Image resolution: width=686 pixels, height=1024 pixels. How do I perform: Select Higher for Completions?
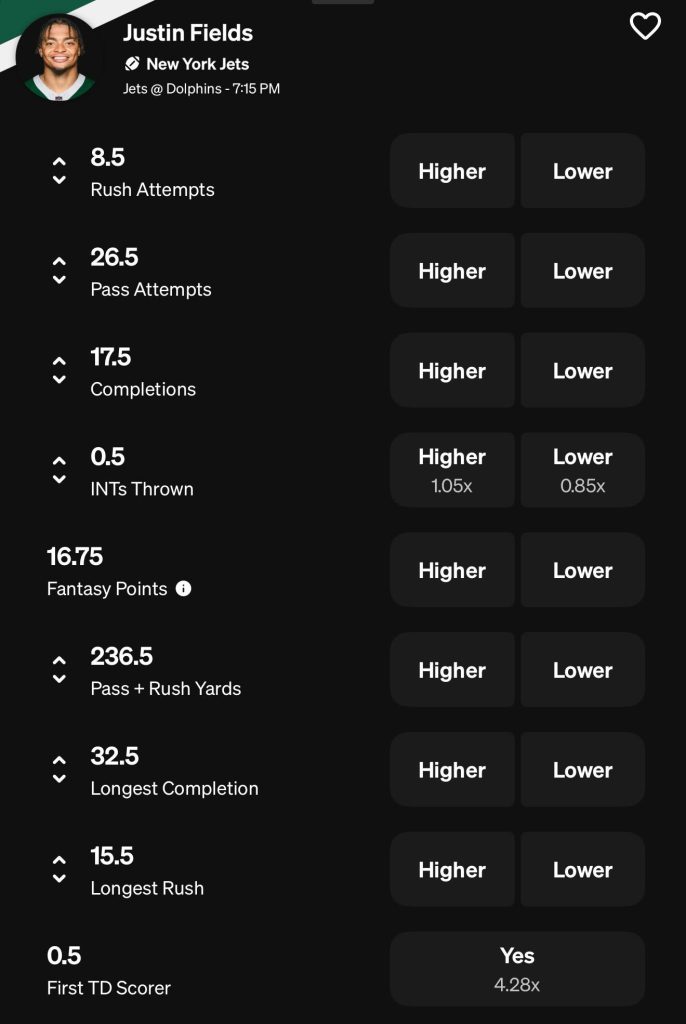452,371
